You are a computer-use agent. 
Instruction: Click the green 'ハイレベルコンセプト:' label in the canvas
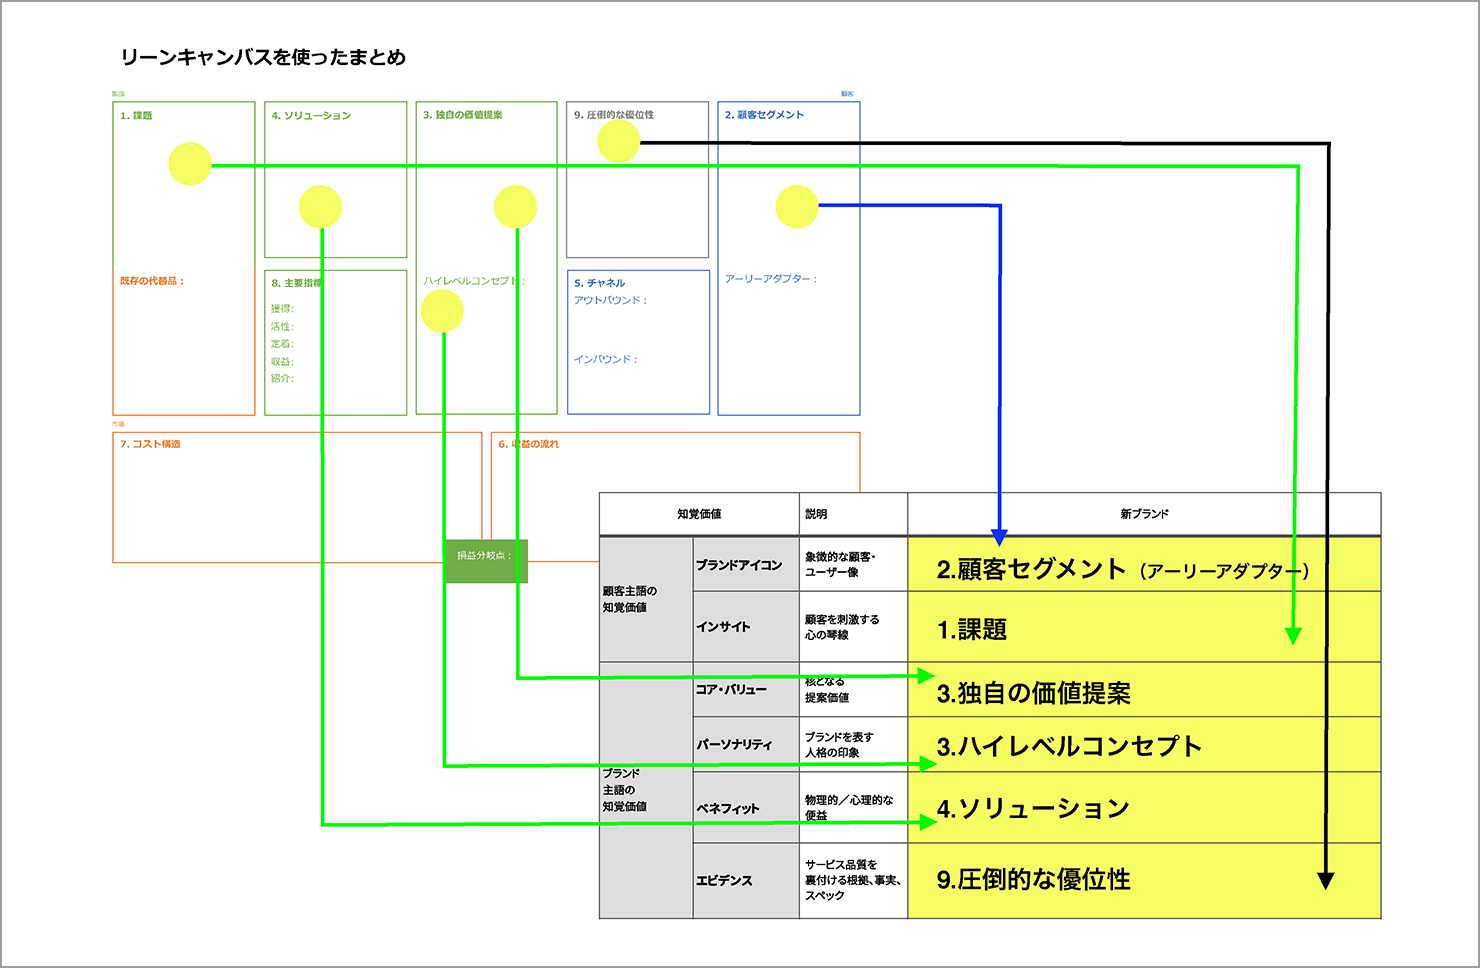[x=474, y=281]
